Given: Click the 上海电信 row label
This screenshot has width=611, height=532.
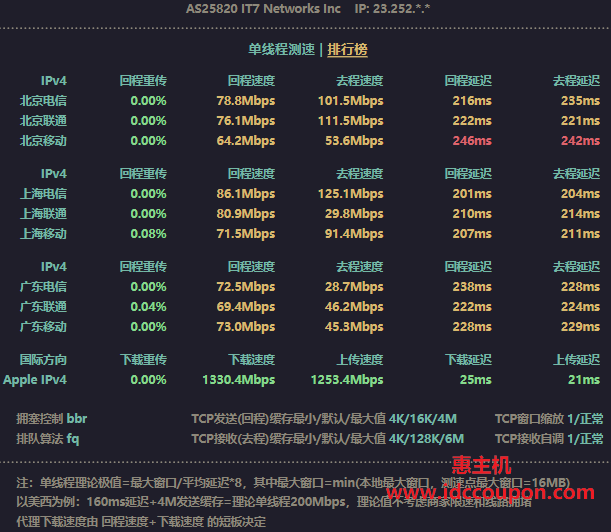Looking at the screenshot, I should (43, 194).
